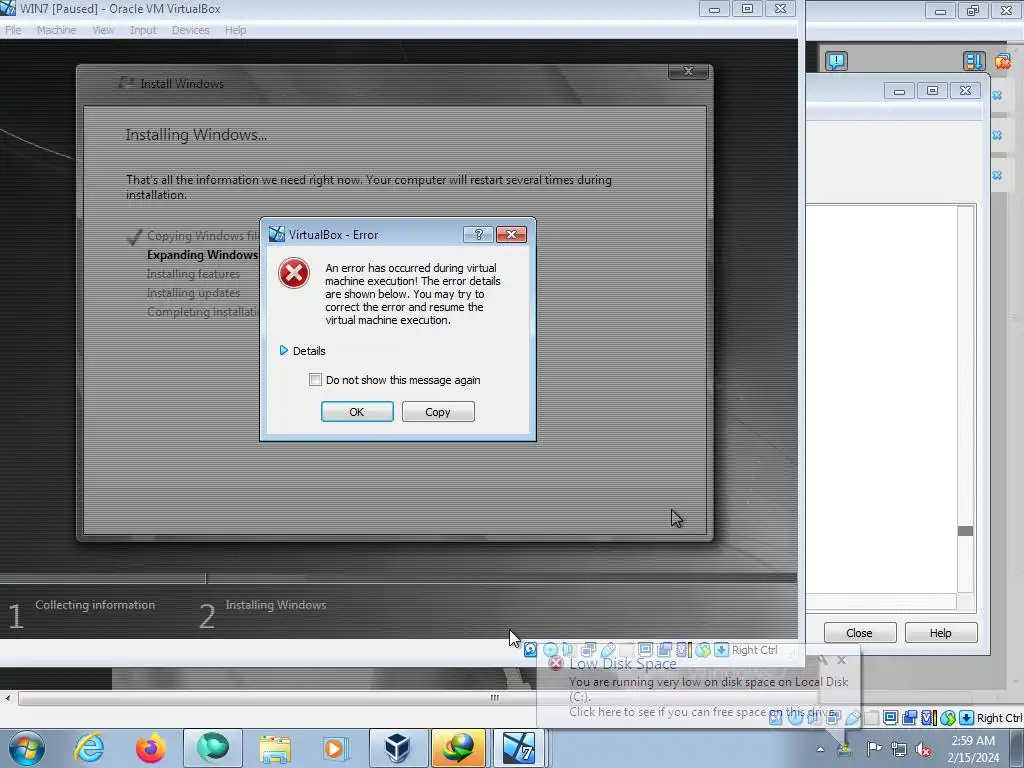Click the muted volume tray icon
This screenshot has width=1024, height=768.
coord(923,749)
